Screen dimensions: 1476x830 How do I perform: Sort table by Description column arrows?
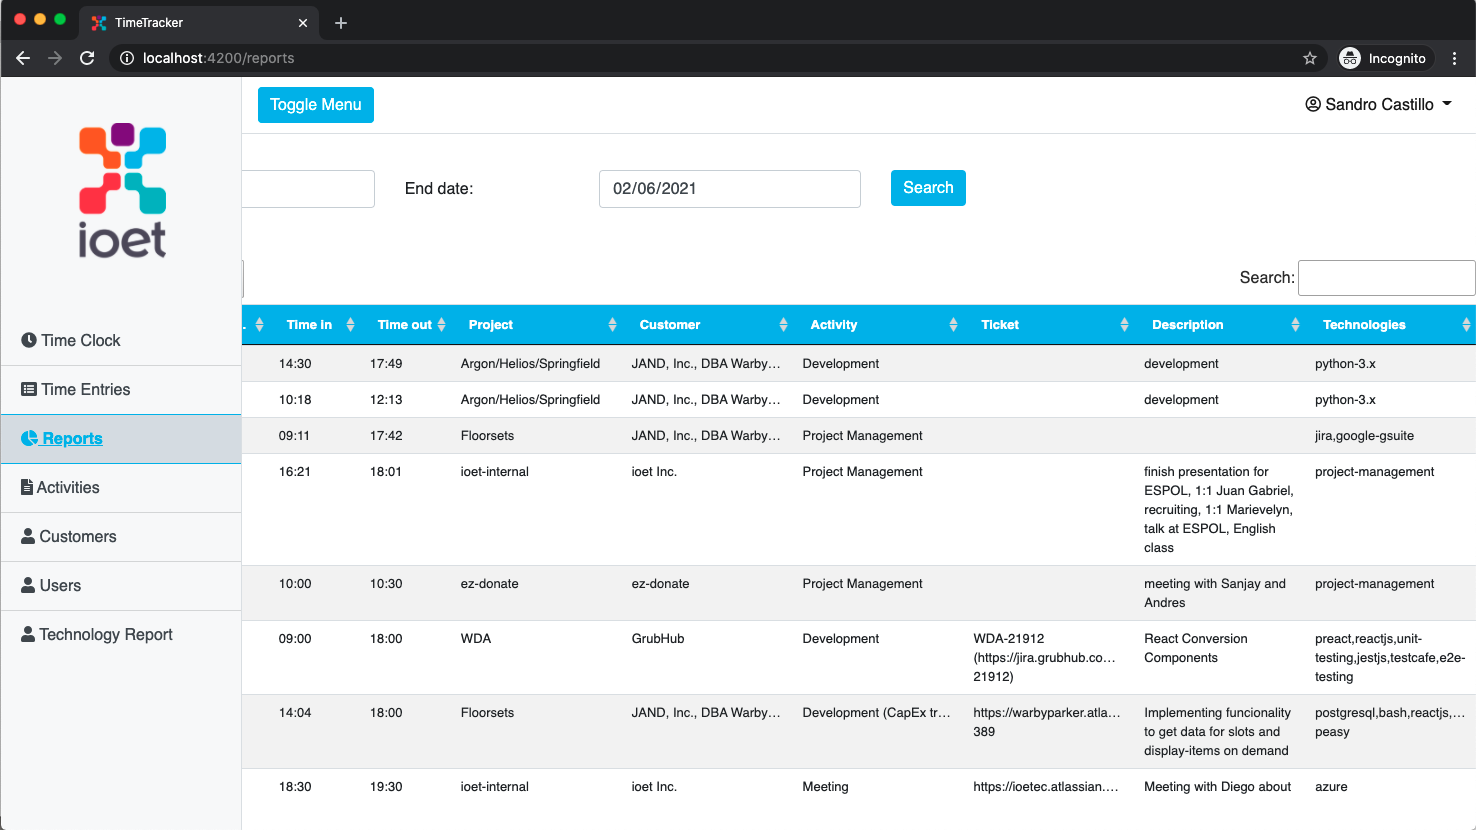[1295, 325]
